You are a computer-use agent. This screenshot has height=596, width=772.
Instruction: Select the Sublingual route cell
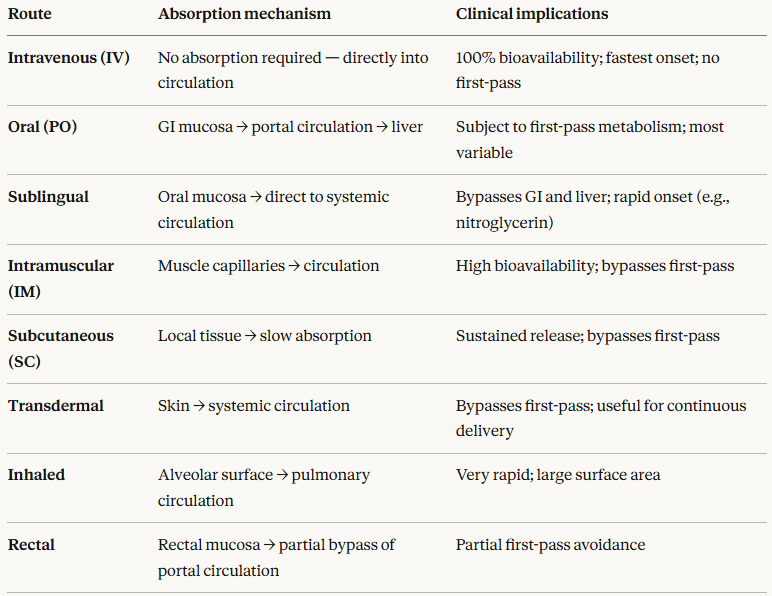[48, 197]
